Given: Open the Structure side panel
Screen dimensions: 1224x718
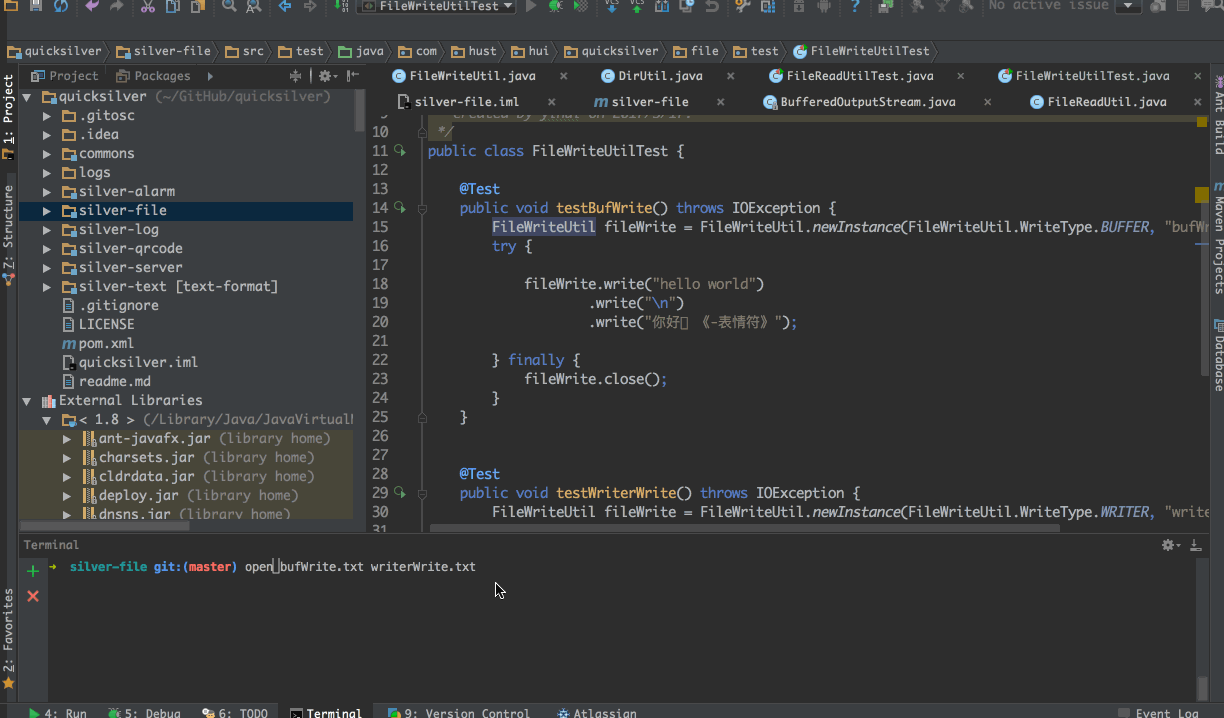Looking at the screenshot, I should (8, 236).
